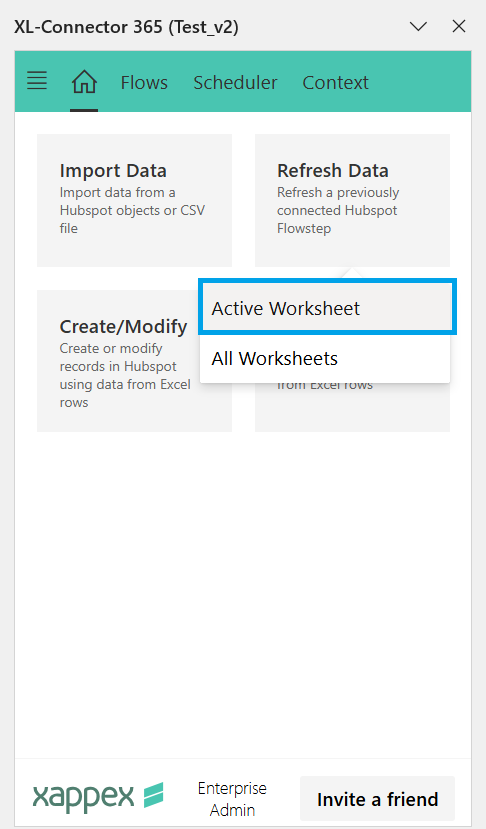Close the XL-Connector 365 pane
This screenshot has width=486, height=829.
tap(459, 26)
